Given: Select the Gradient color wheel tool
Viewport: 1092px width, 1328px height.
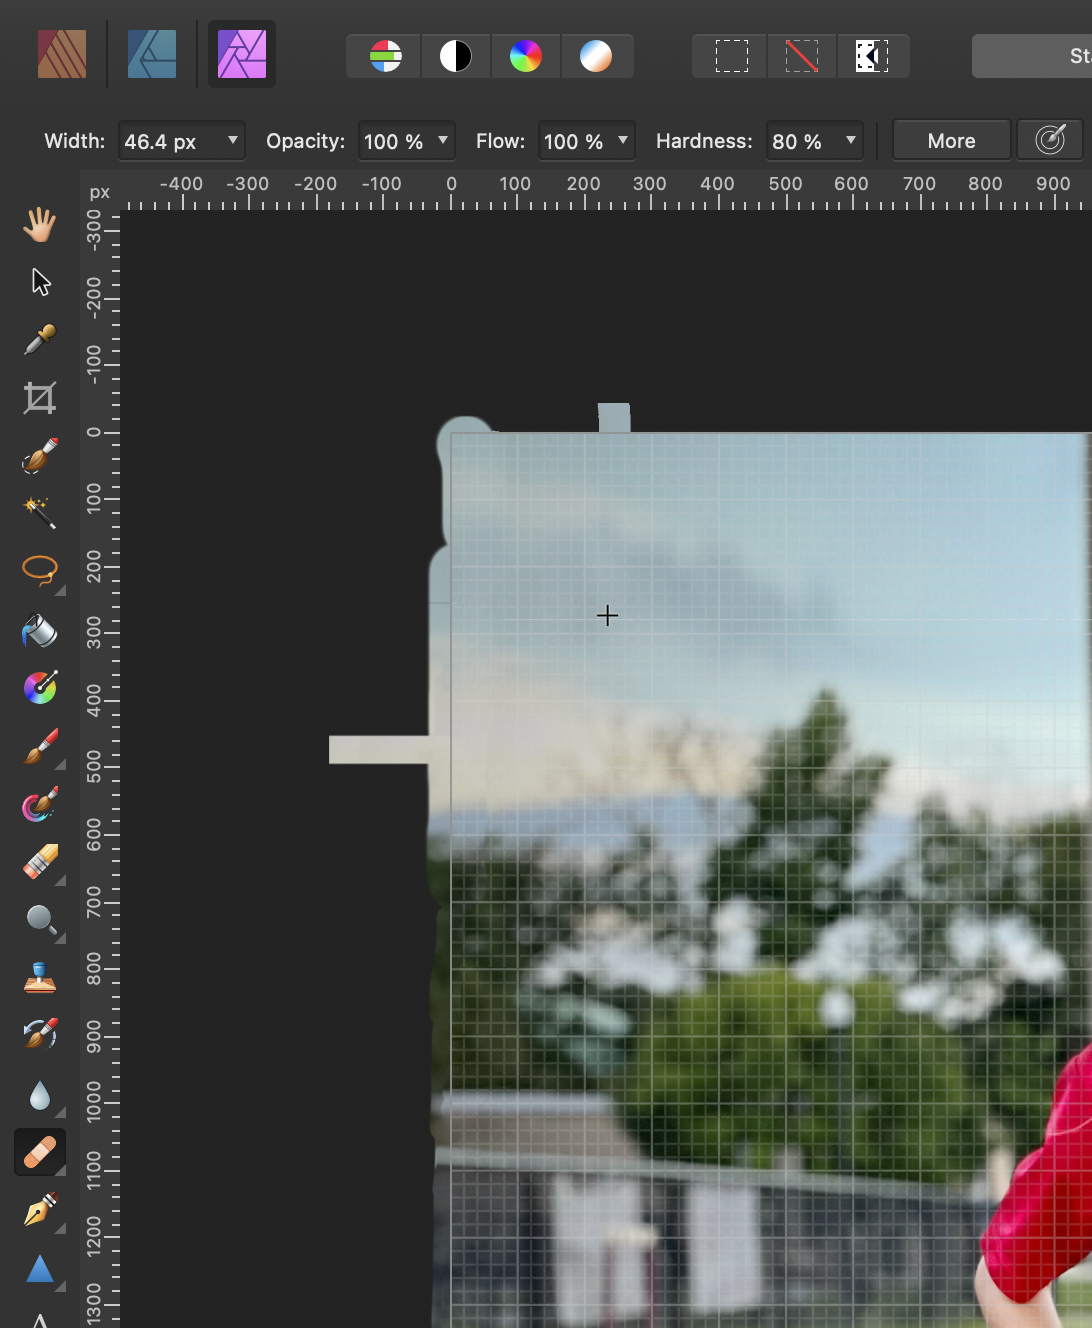Looking at the screenshot, I should pyautogui.click(x=40, y=688).
